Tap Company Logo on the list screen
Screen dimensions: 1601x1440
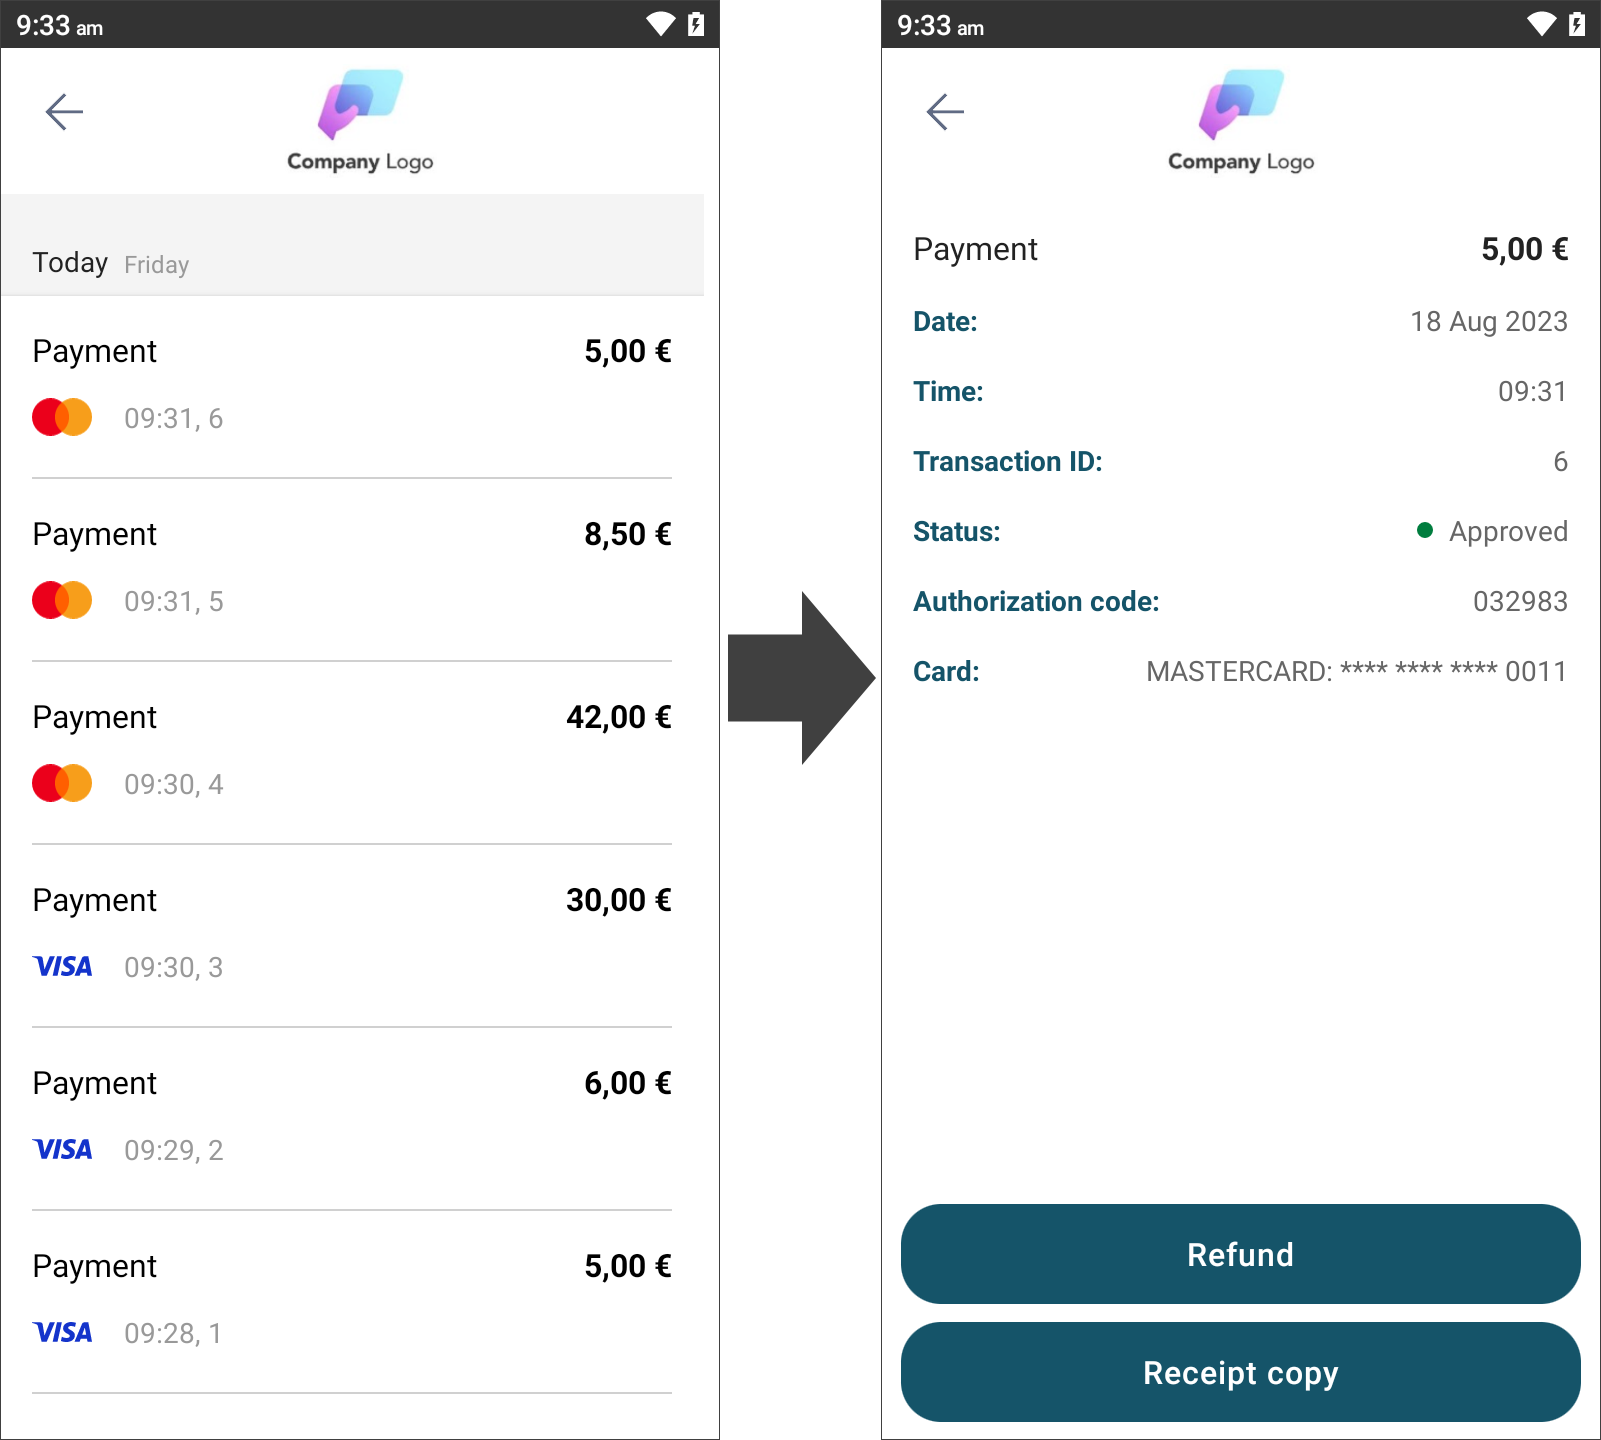360,120
